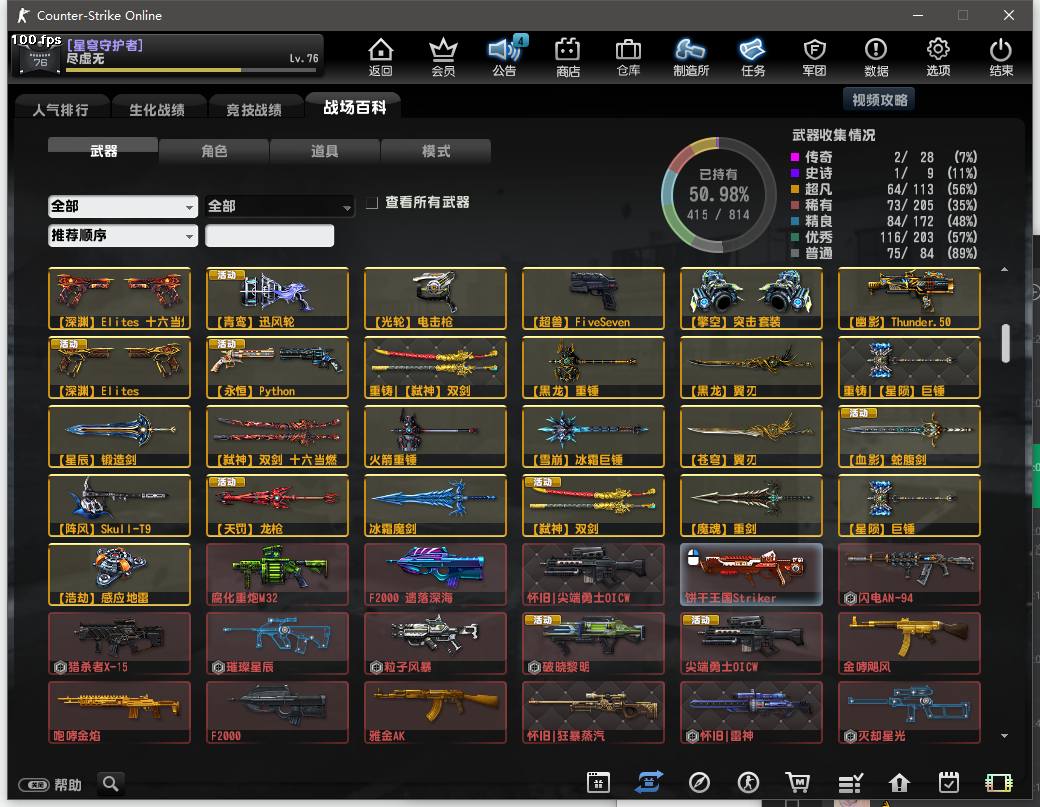The width and height of the screenshot is (1040, 807).
Task: Expand the second dark 全部 dropdown
Action: click(279, 207)
